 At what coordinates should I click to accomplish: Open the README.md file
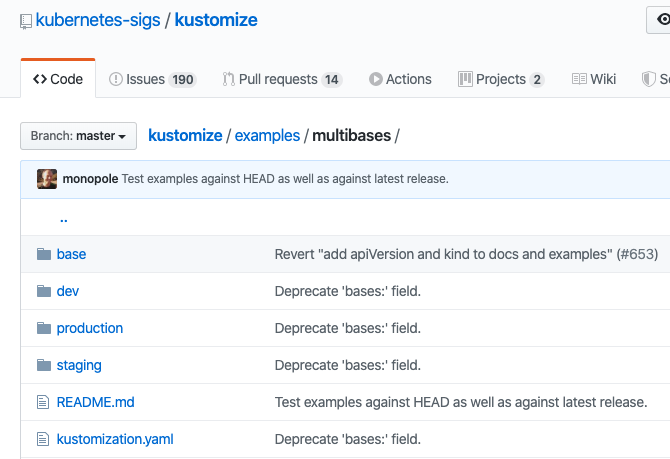(x=96, y=402)
